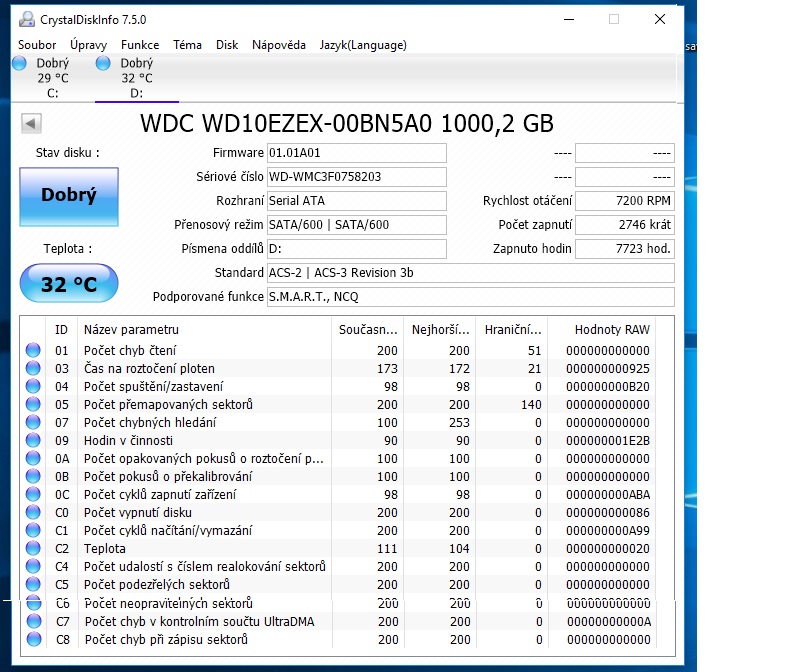Click the Firmware value field

356,153
